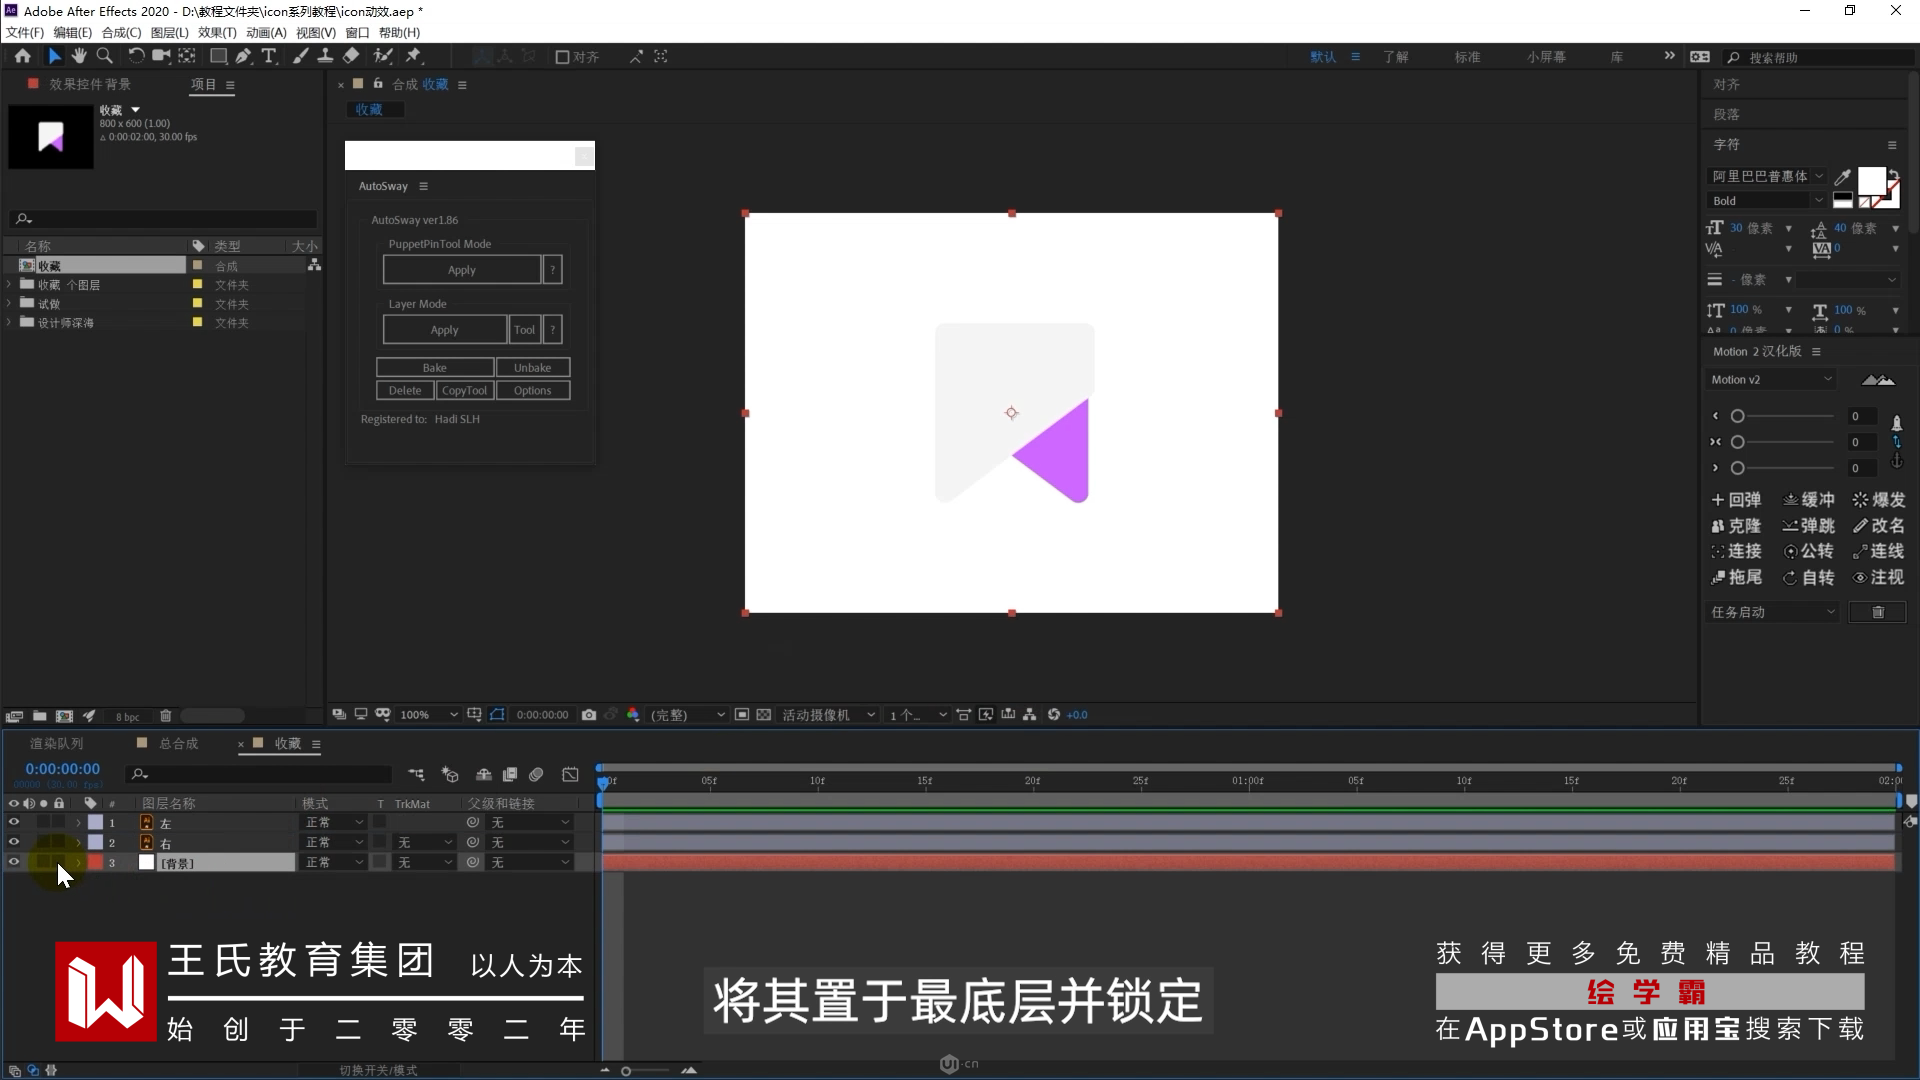Click the white fill color swatch
Image resolution: width=1920 pixels, height=1080 pixels.
[1870, 181]
